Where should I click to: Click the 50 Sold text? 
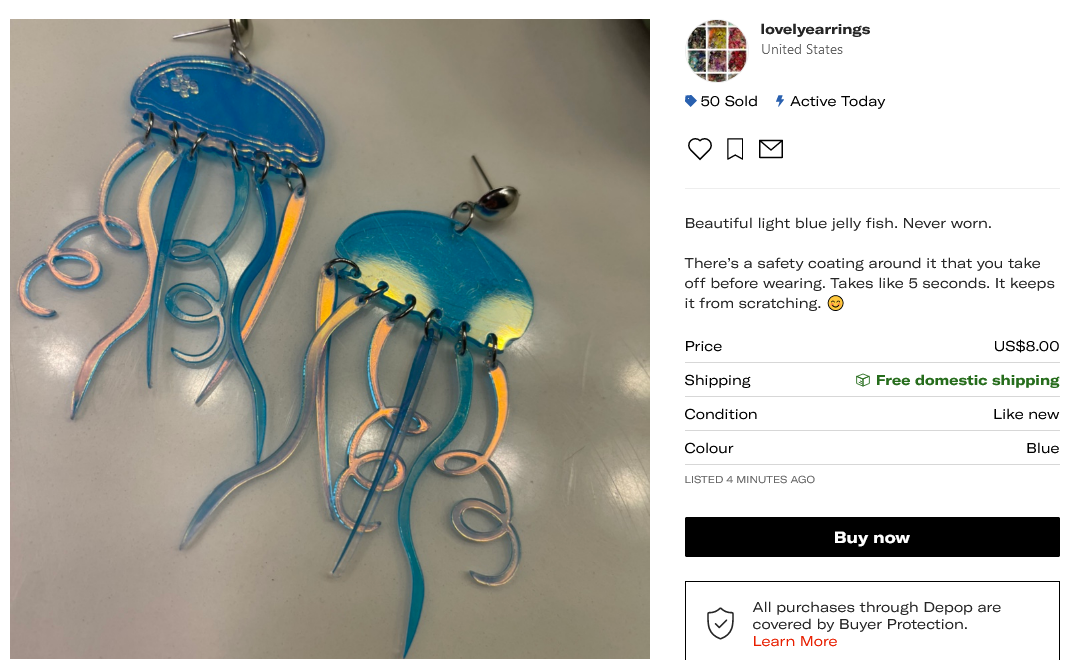pos(729,101)
